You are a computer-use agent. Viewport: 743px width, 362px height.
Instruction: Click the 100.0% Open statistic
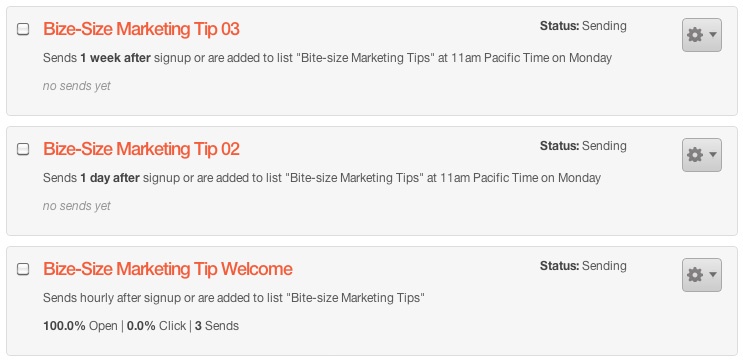point(80,326)
